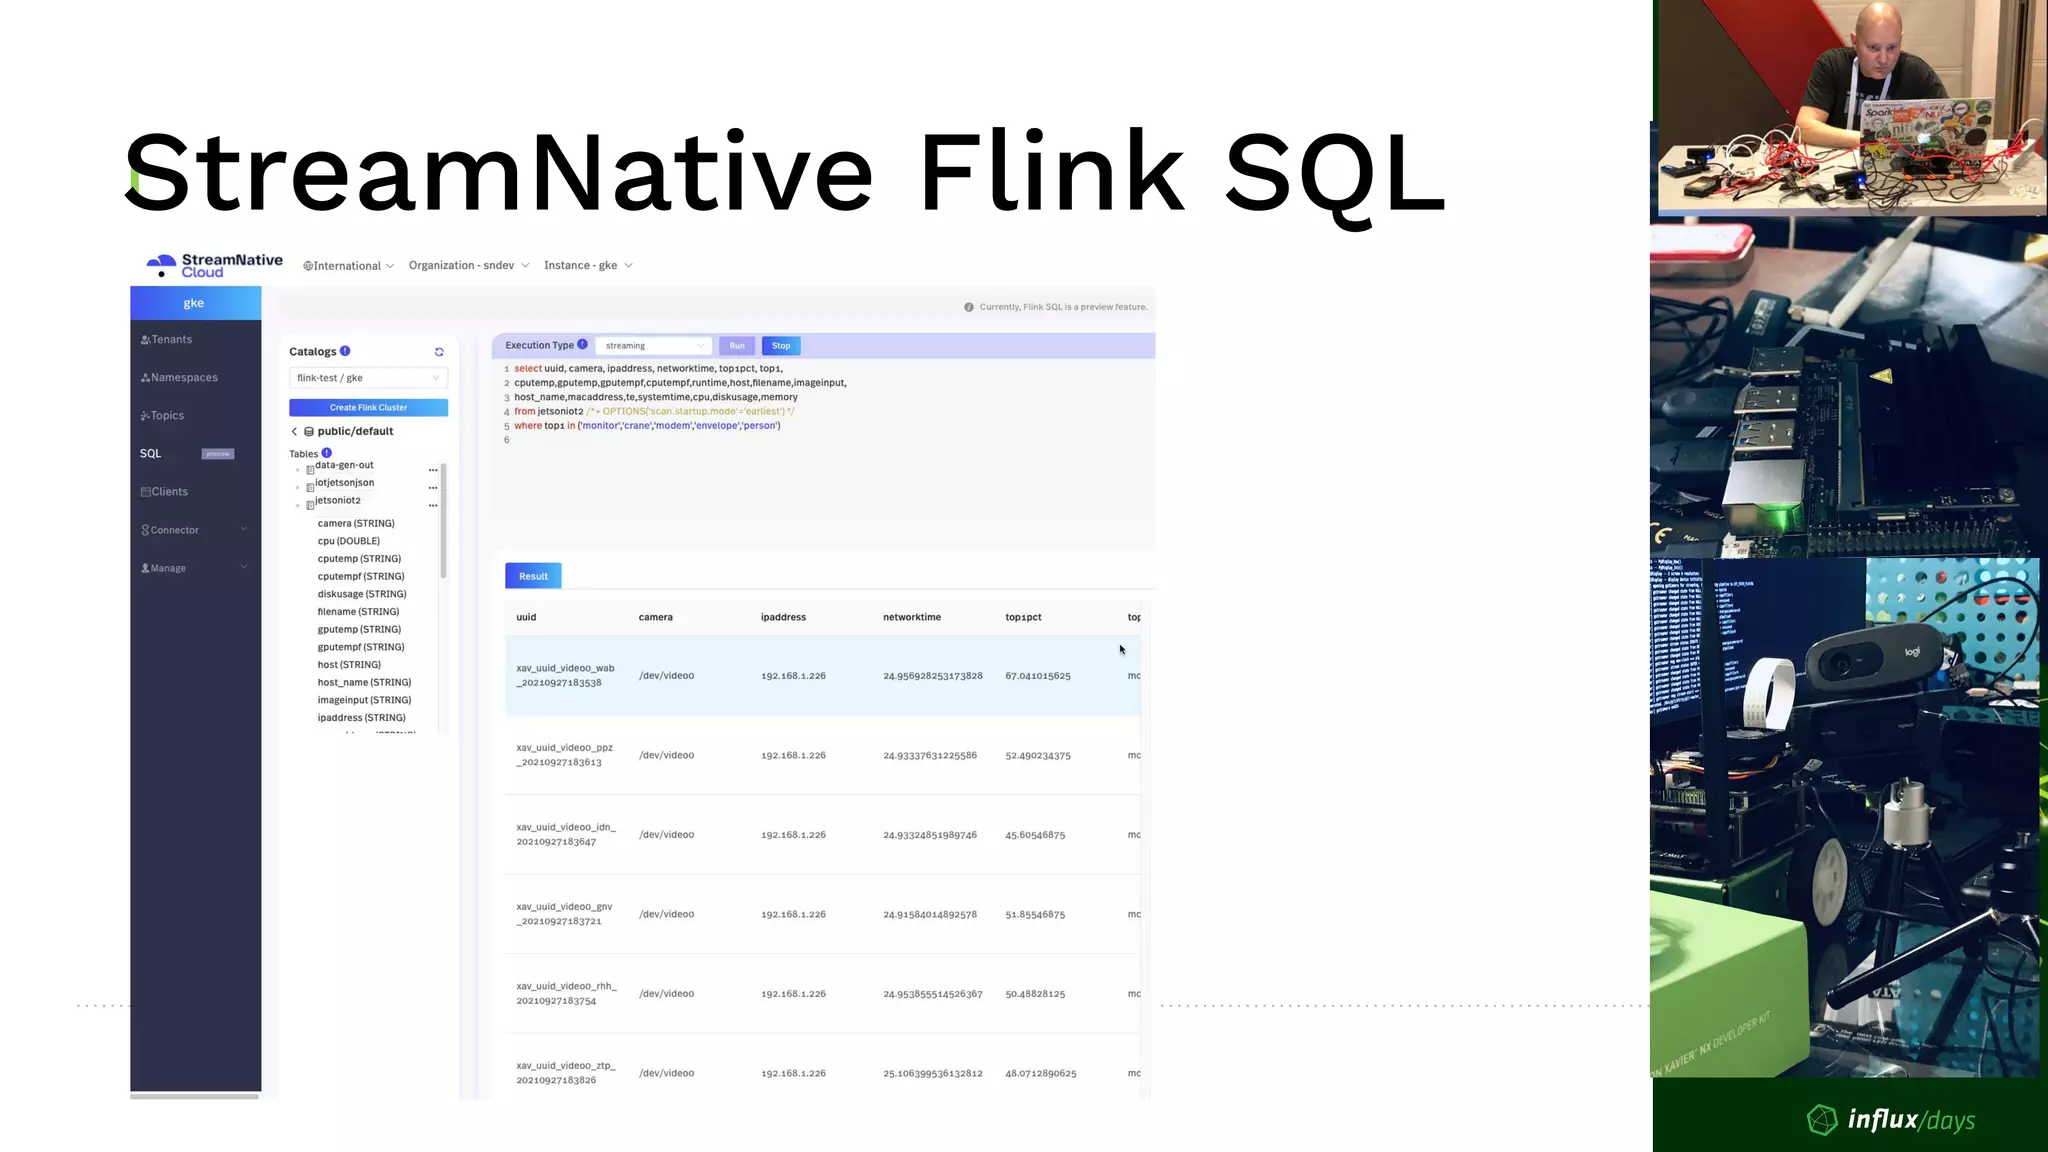2048x1152 pixels.
Task: Expand the iotjetsonjson table node
Action: click(298, 488)
